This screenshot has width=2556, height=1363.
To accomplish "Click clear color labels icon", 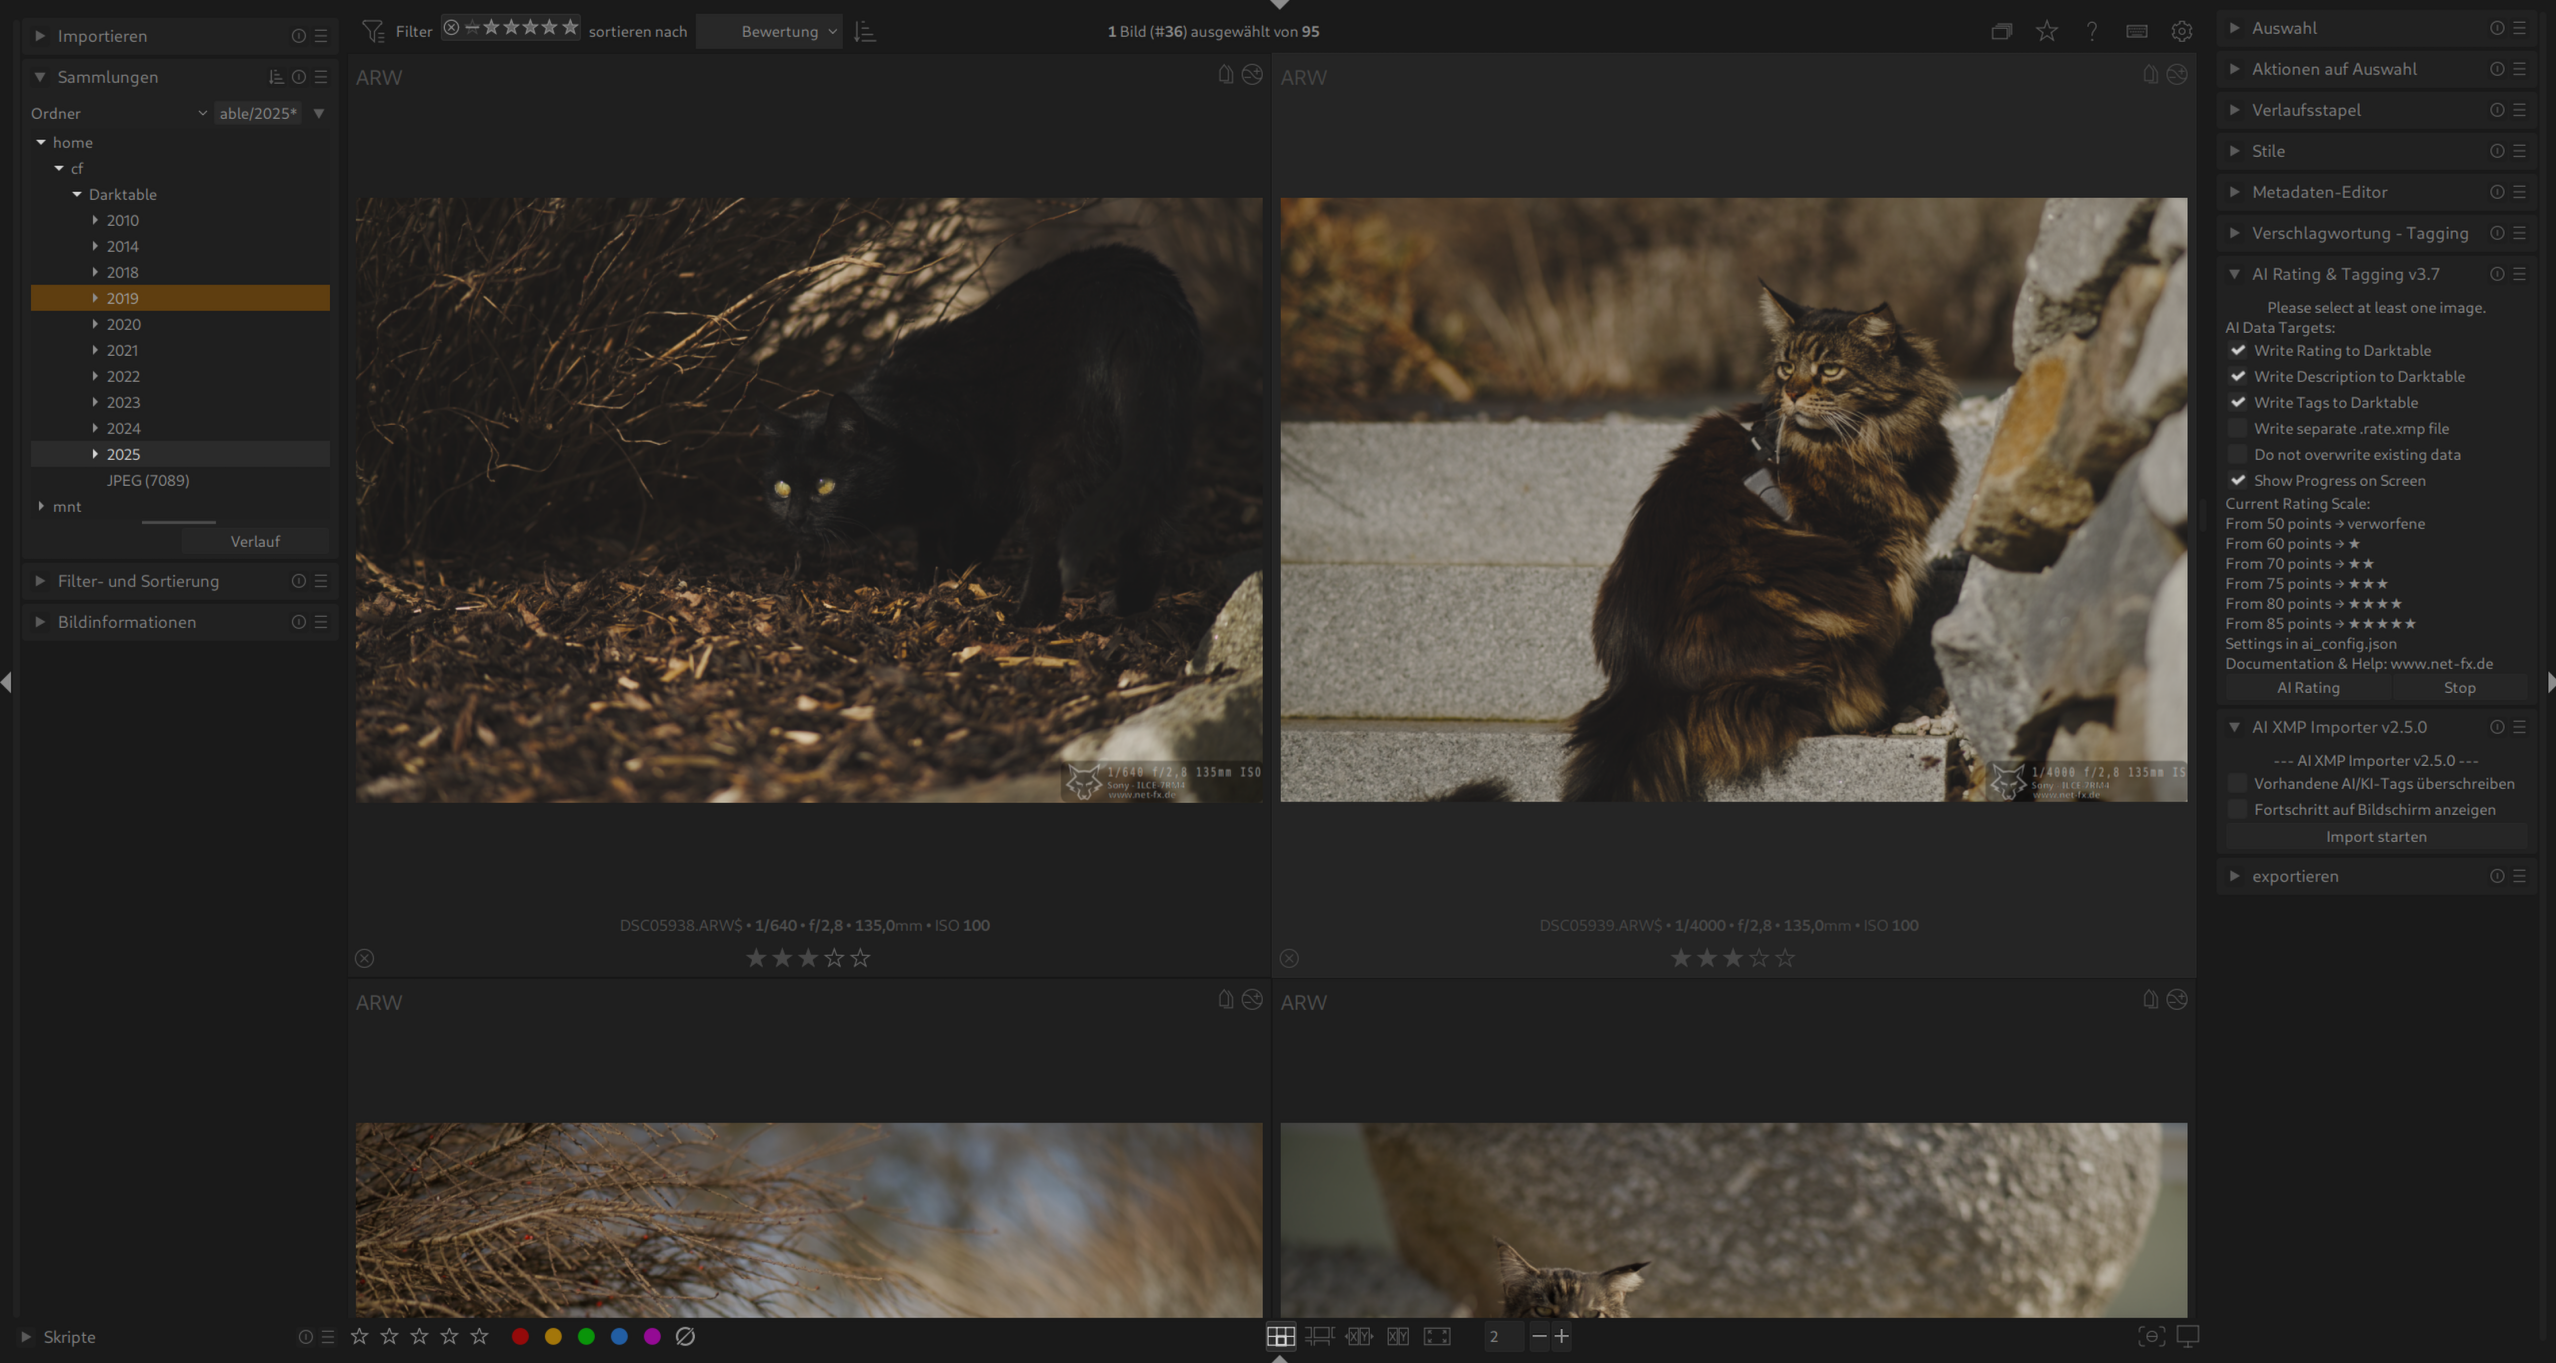I will point(685,1336).
